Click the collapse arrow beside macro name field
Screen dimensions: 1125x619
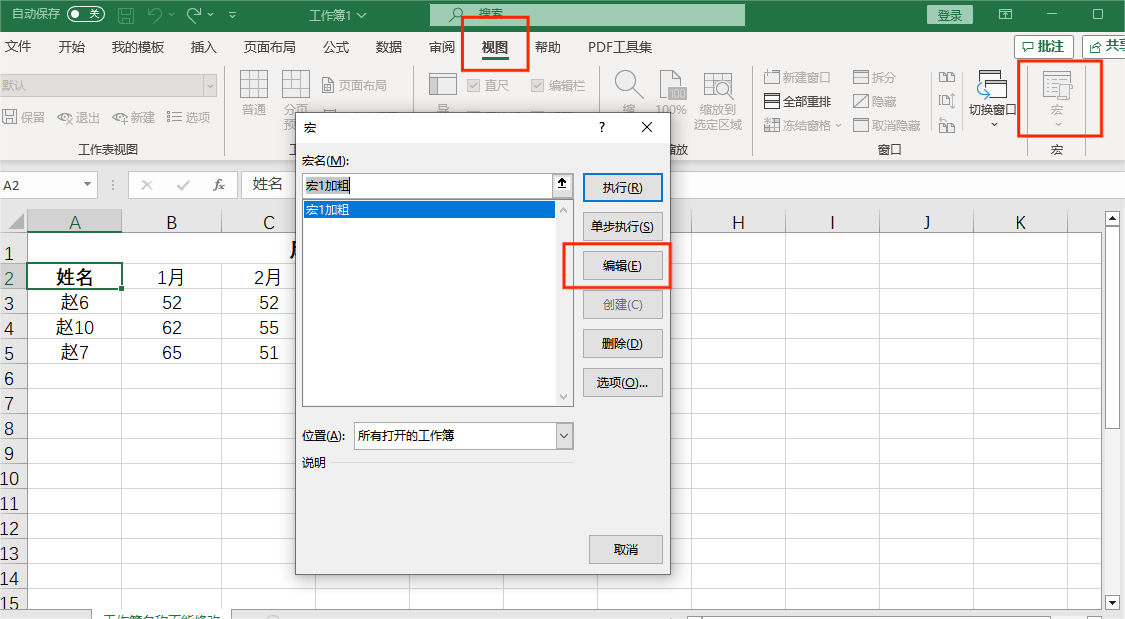(563, 184)
